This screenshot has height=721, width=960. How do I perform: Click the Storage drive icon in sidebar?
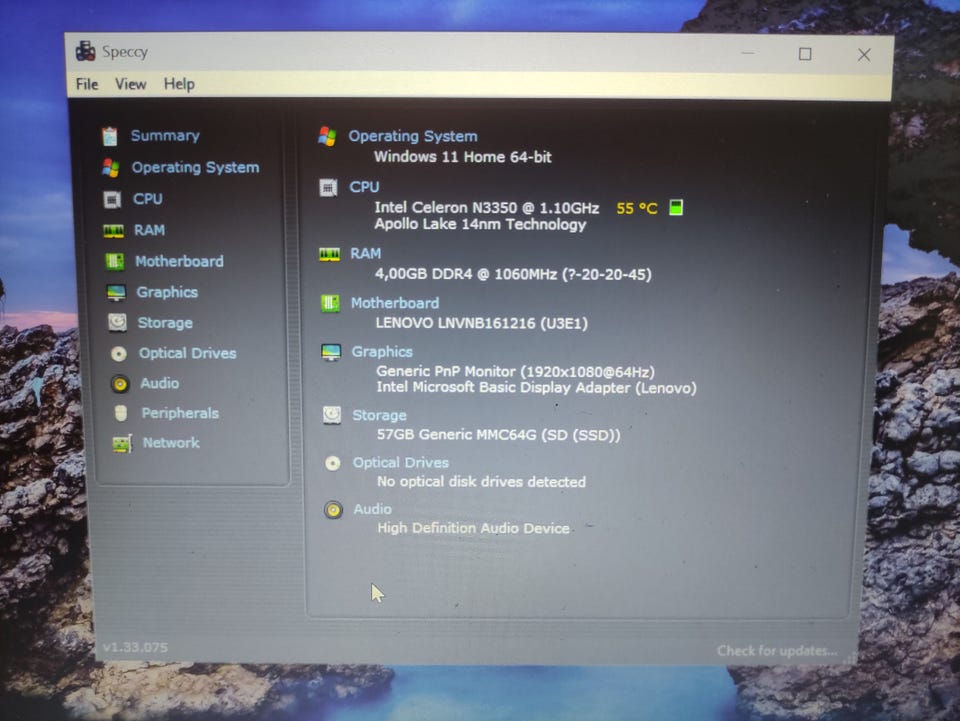click(117, 323)
